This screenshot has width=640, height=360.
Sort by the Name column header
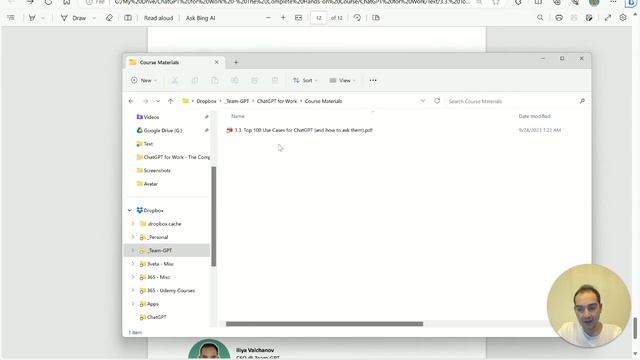point(238,116)
